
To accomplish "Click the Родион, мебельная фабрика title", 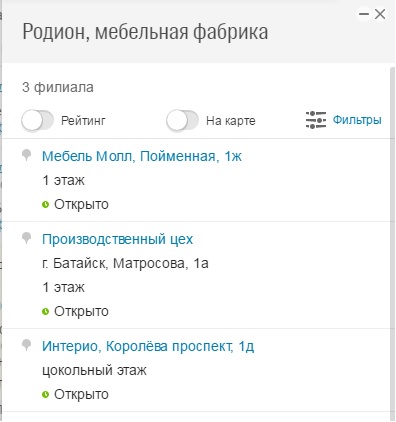I will [145, 32].
